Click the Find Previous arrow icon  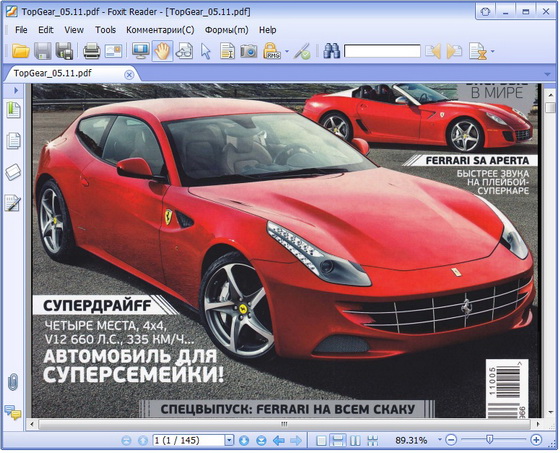tap(433, 51)
